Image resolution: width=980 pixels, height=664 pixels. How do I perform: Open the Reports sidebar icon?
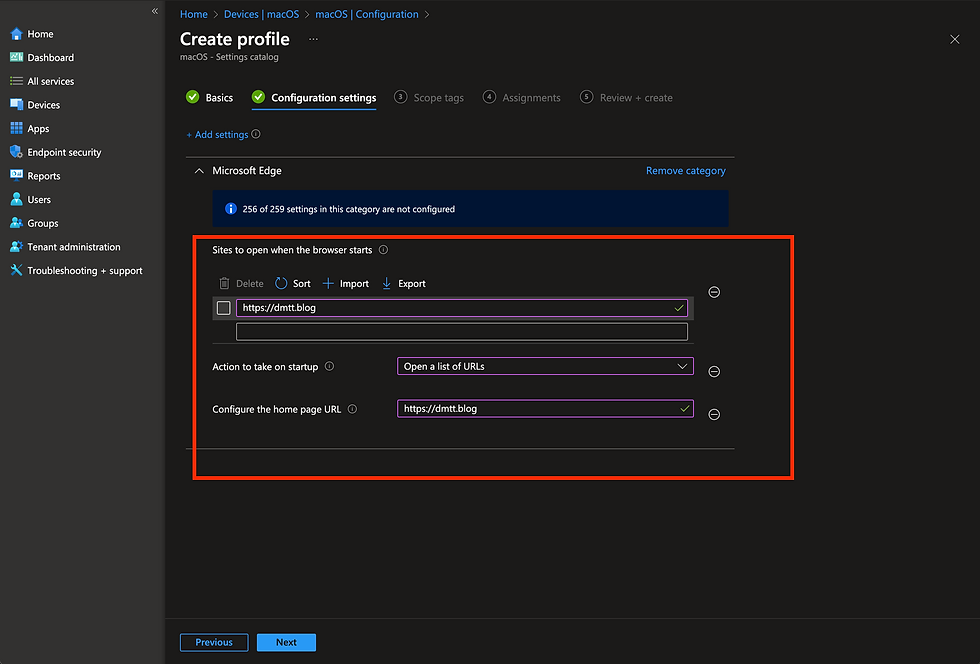[16, 176]
